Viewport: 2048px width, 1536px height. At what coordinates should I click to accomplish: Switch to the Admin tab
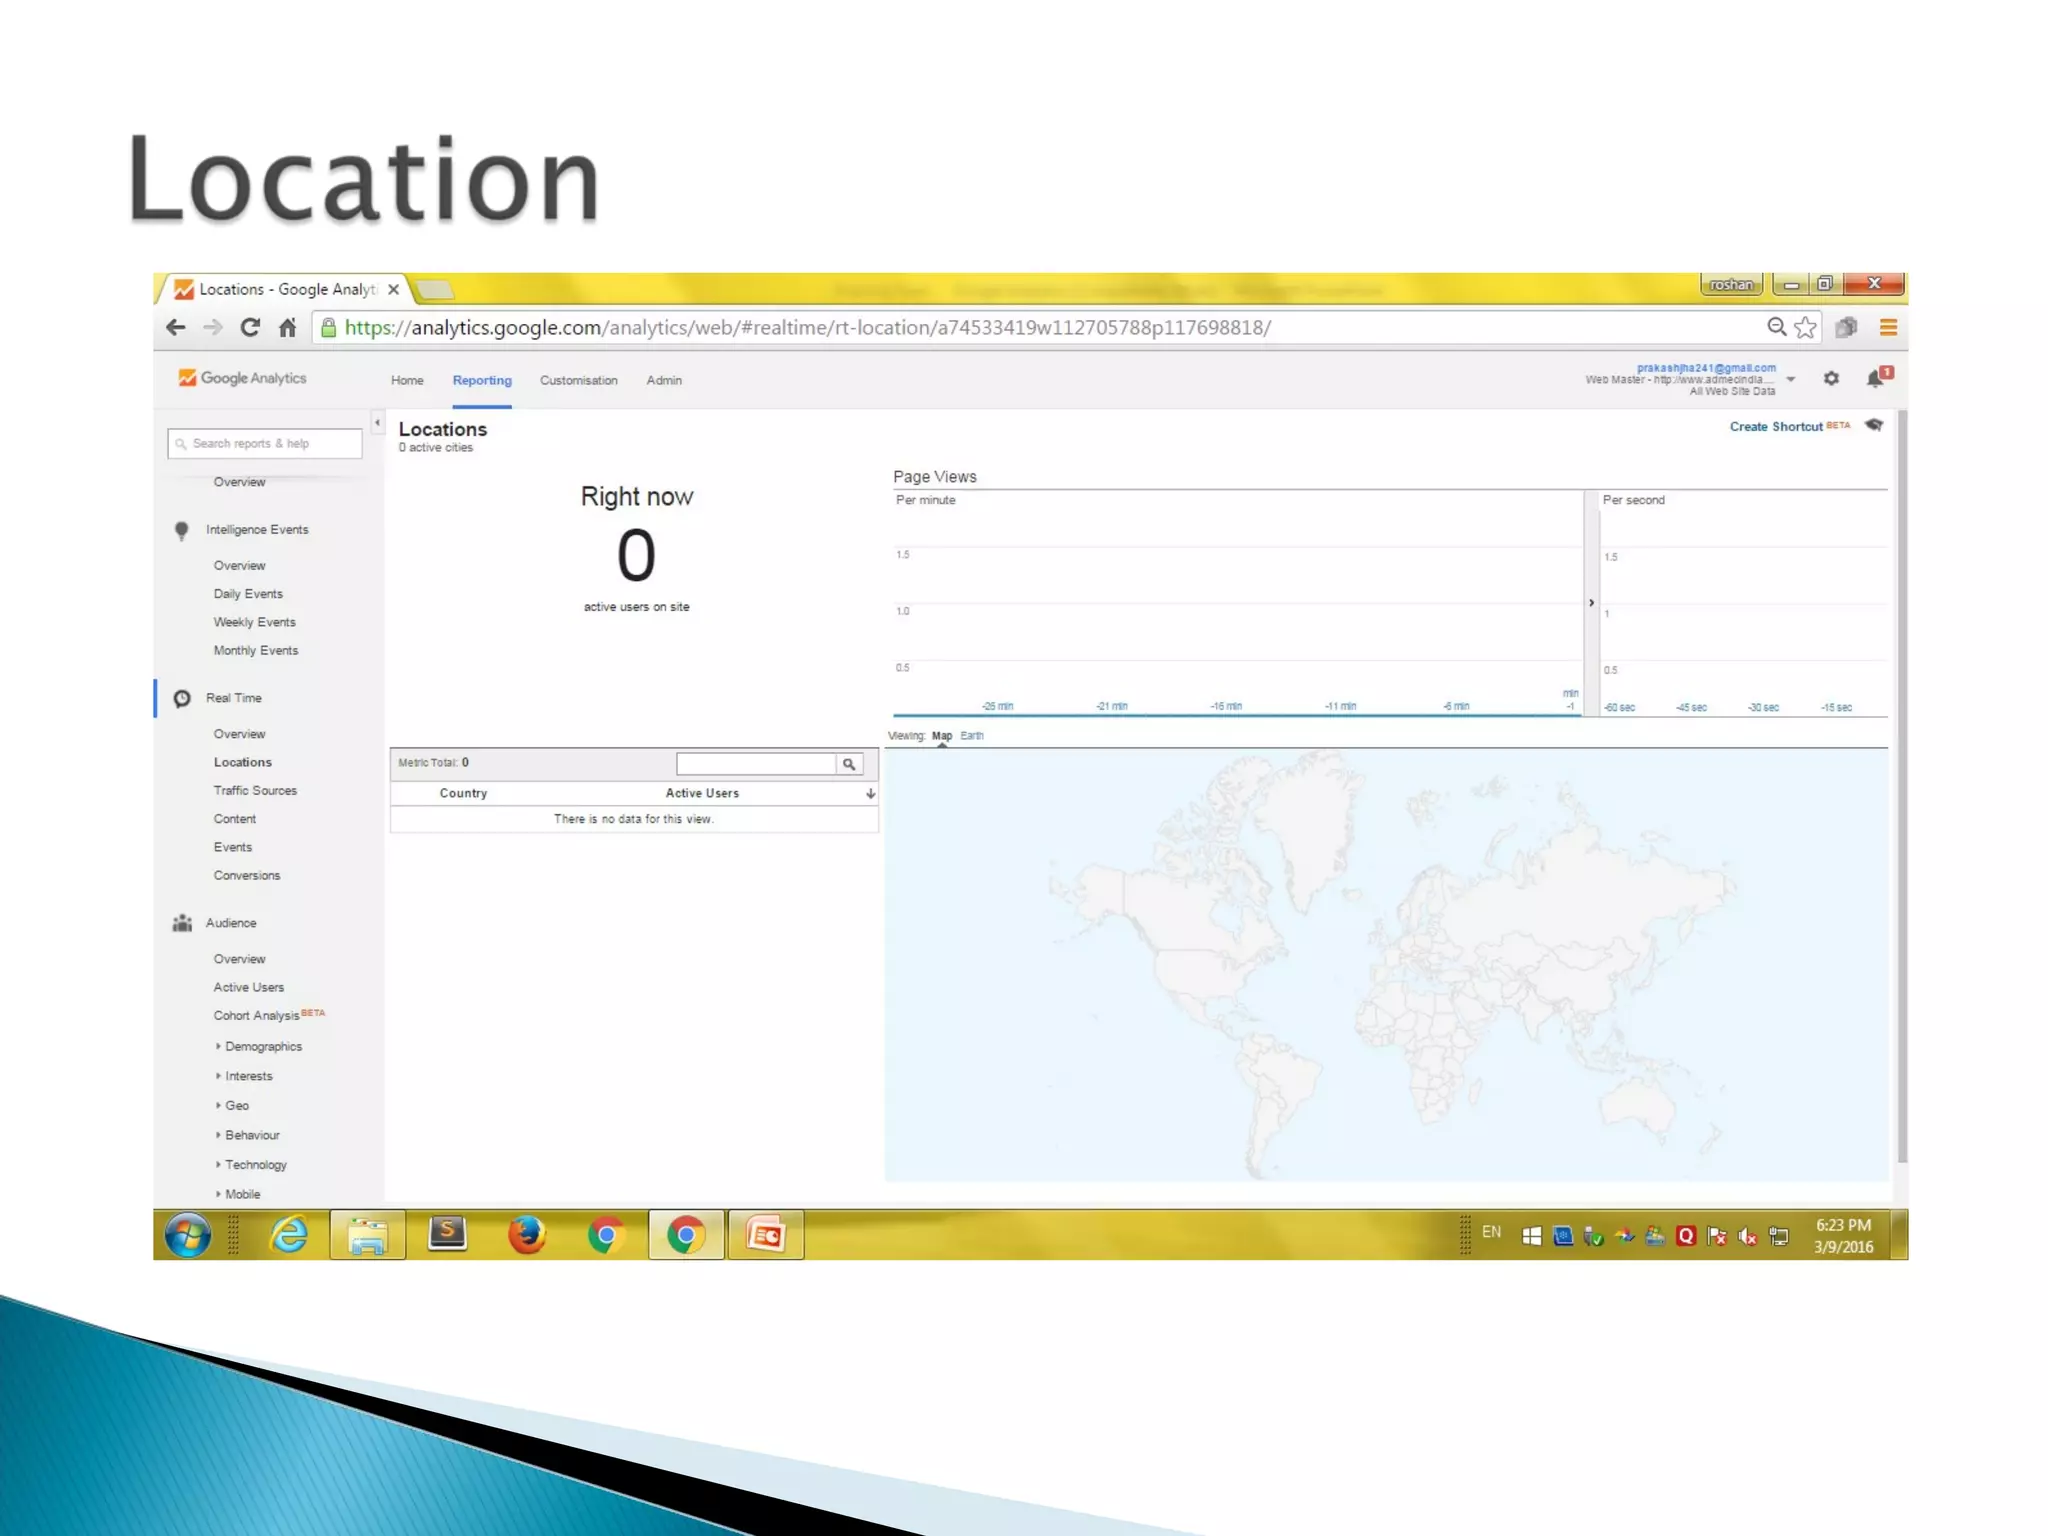pyautogui.click(x=664, y=380)
